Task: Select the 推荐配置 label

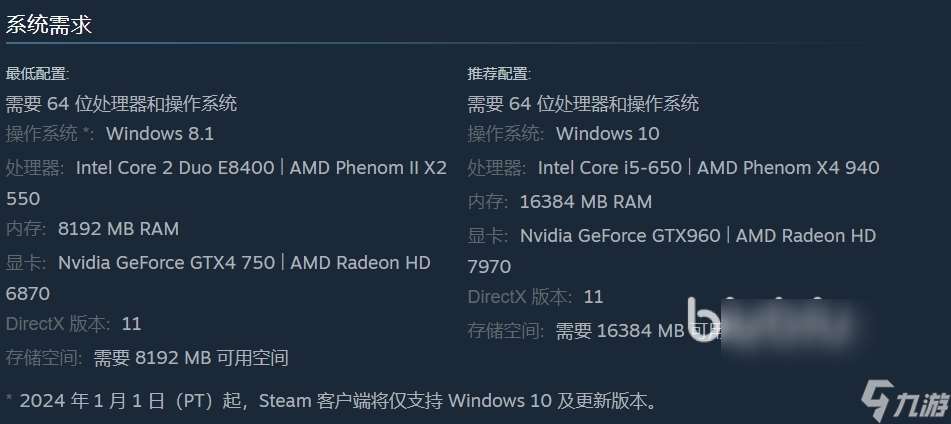Action: pos(499,74)
